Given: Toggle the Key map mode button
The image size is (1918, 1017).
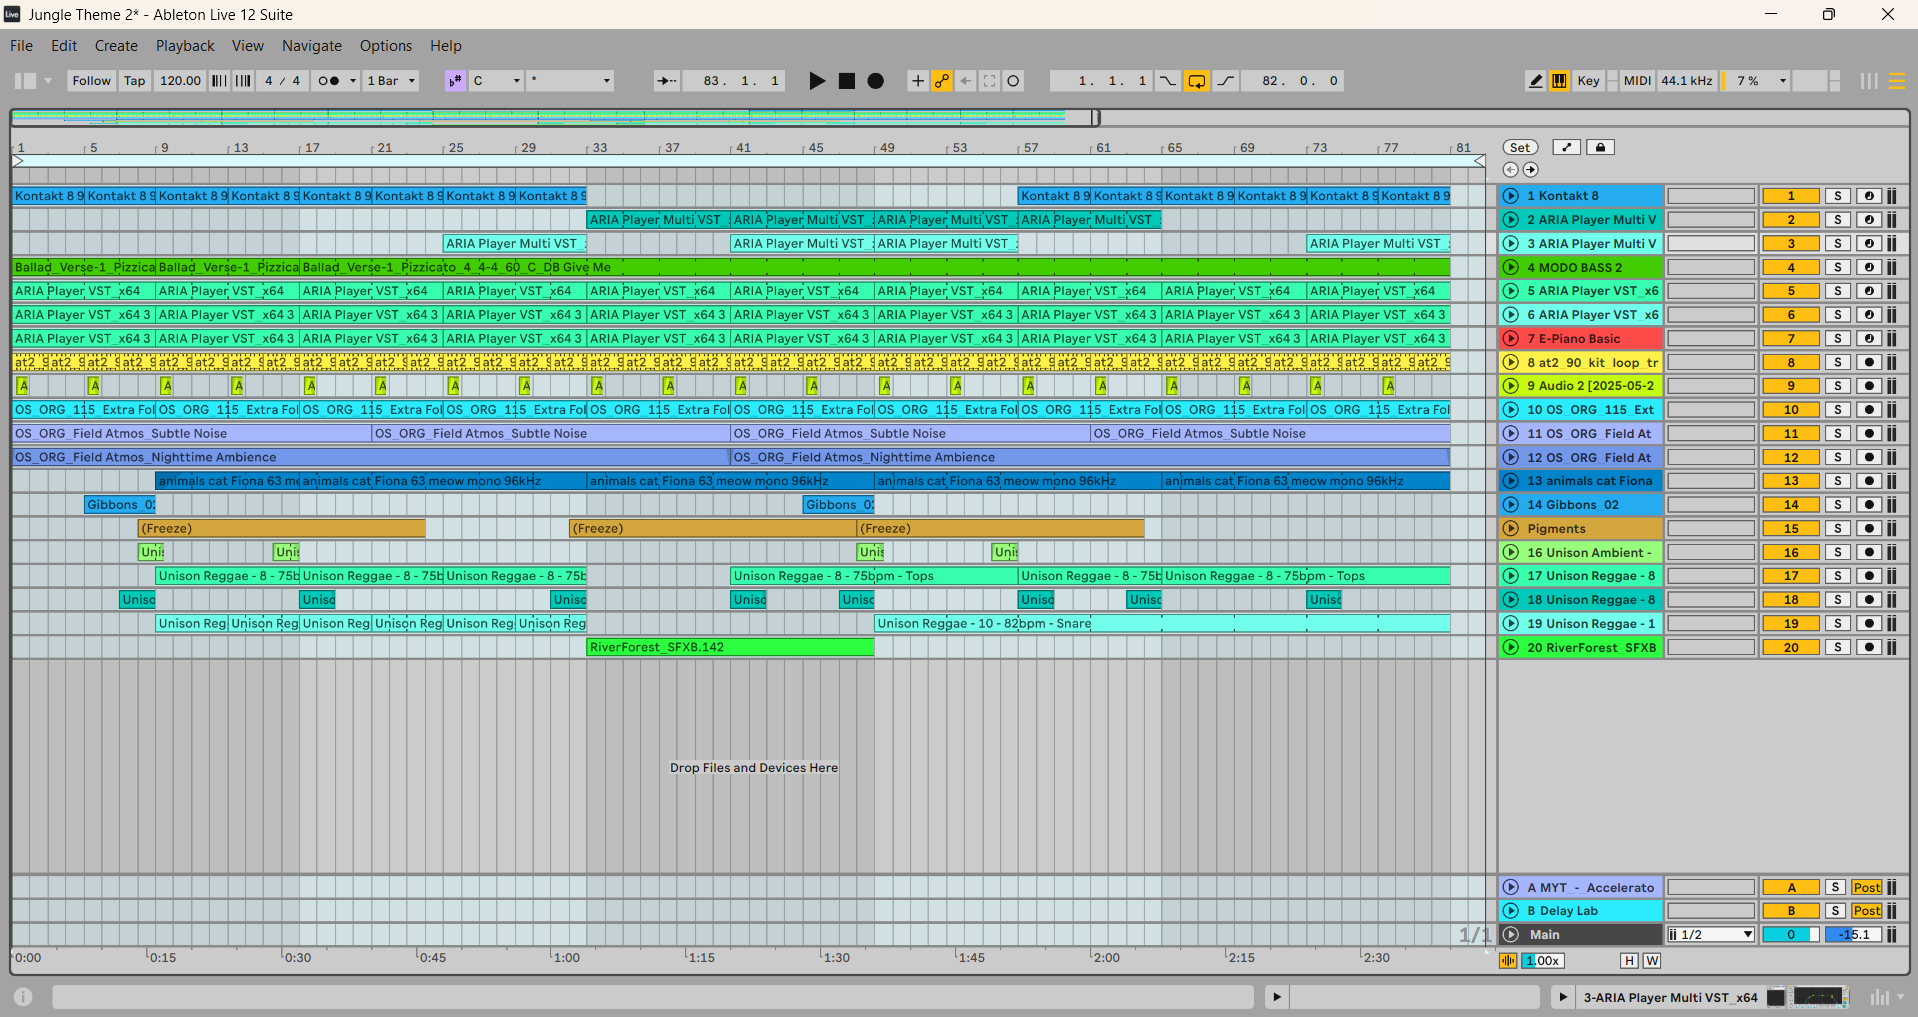Looking at the screenshot, I should click(x=1588, y=81).
